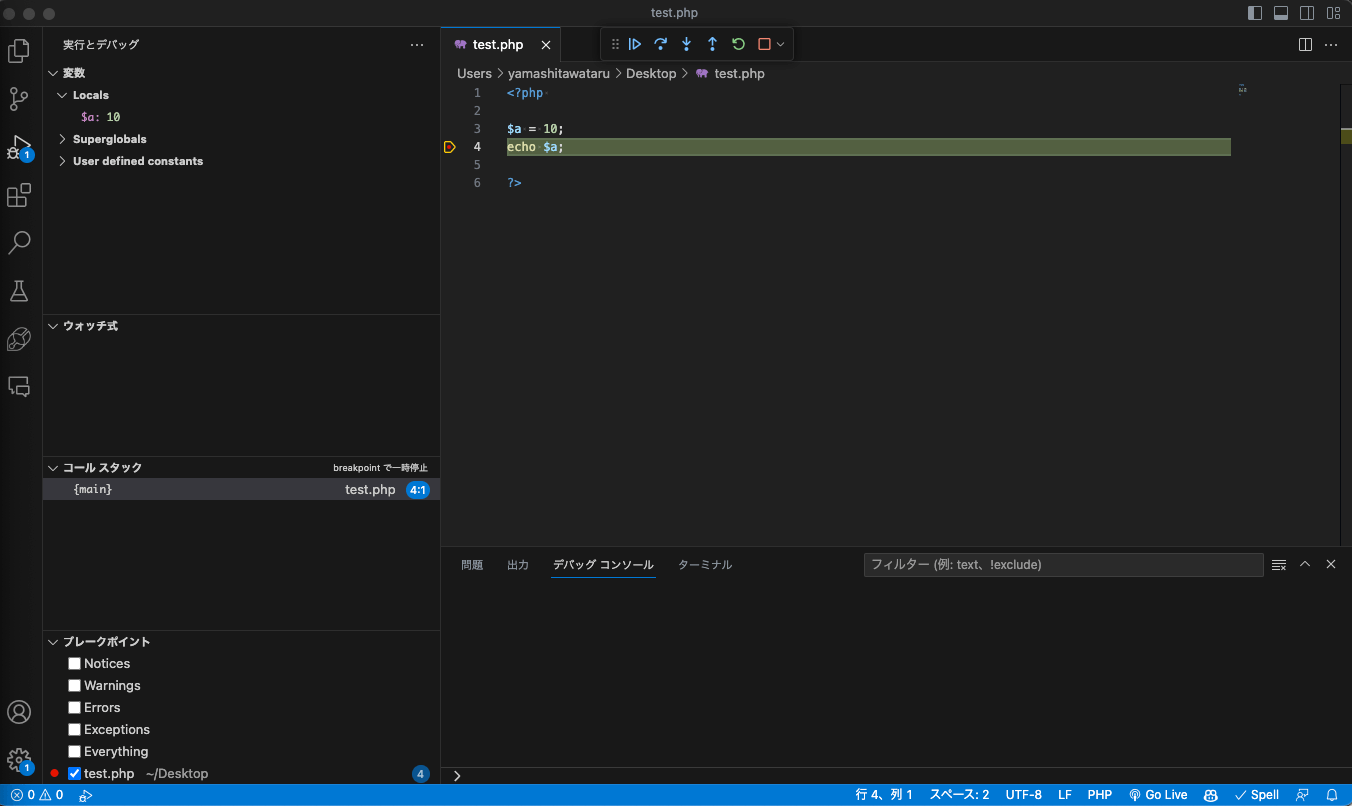Step into the function call
The height and width of the screenshot is (806, 1352).
pos(686,44)
